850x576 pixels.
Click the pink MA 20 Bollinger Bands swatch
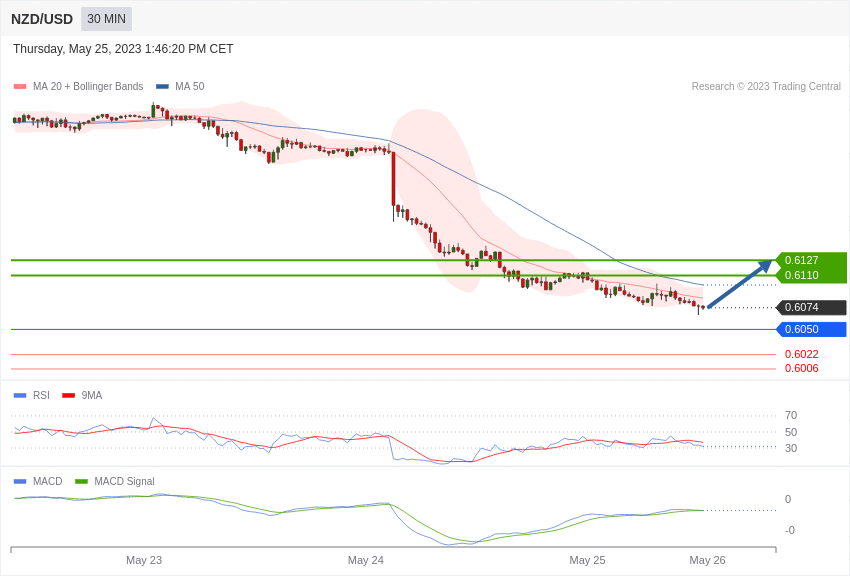click(20, 87)
